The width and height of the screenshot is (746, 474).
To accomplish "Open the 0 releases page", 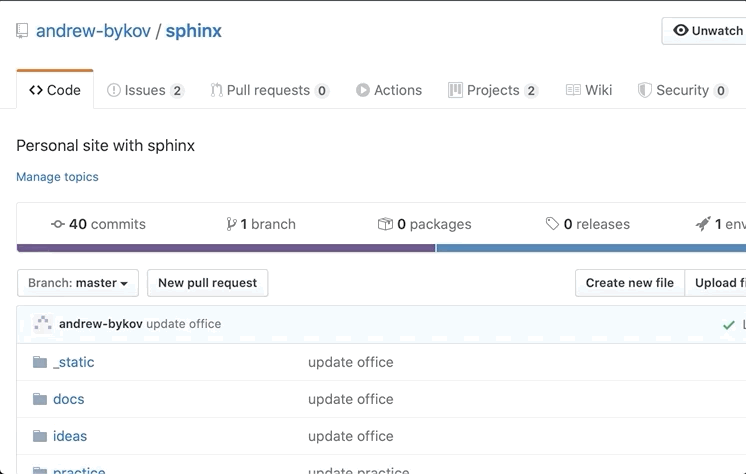I will click(x=588, y=224).
